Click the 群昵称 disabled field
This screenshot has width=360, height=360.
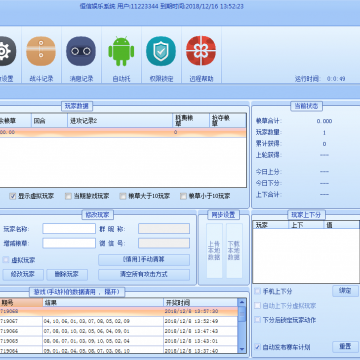click(164, 229)
